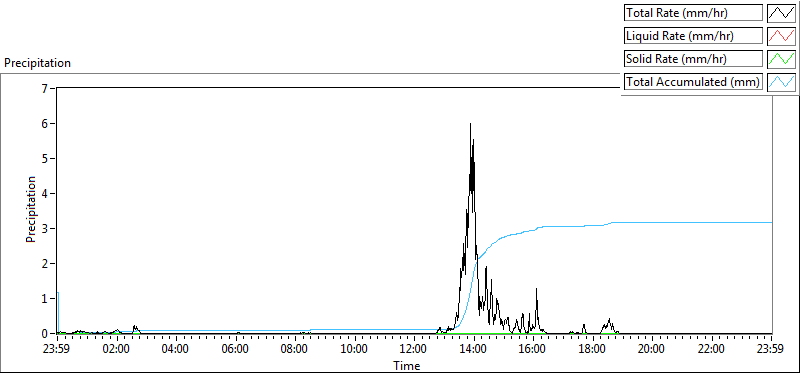Click the Total Rate black line icon
The width and height of the screenshot is (800, 373).
coord(781,13)
